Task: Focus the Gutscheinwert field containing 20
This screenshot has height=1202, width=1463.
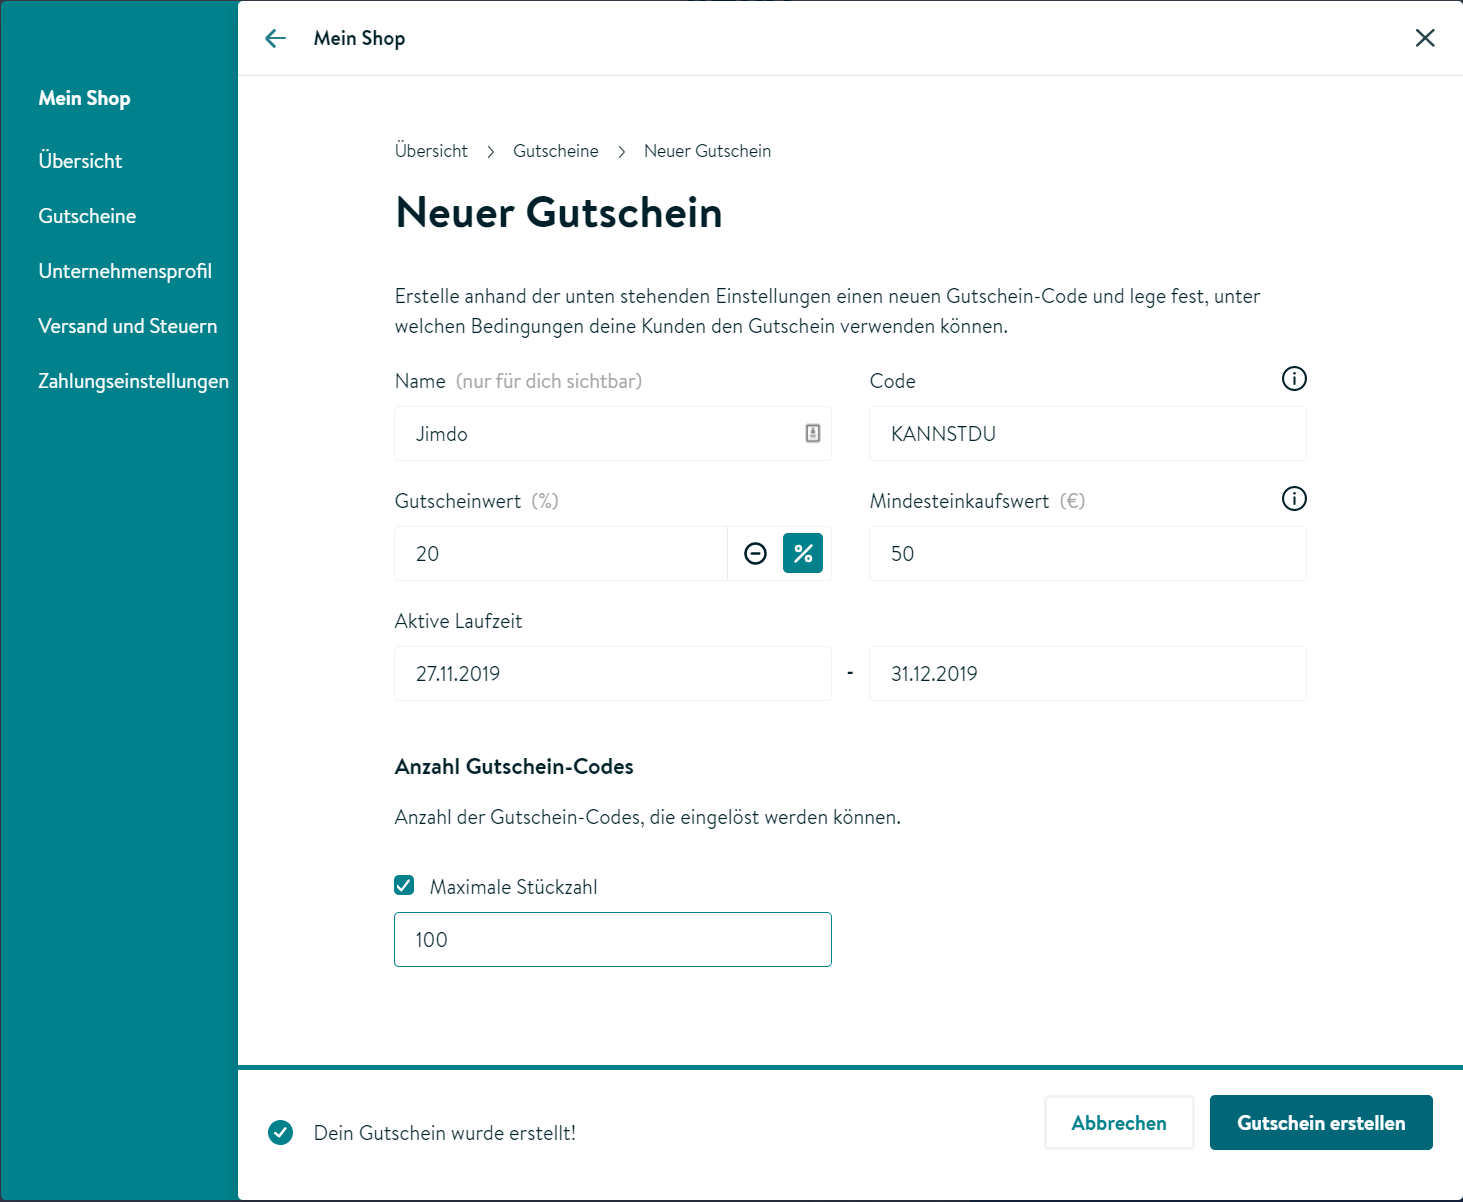Action: pyautogui.click(x=561, y=554)
